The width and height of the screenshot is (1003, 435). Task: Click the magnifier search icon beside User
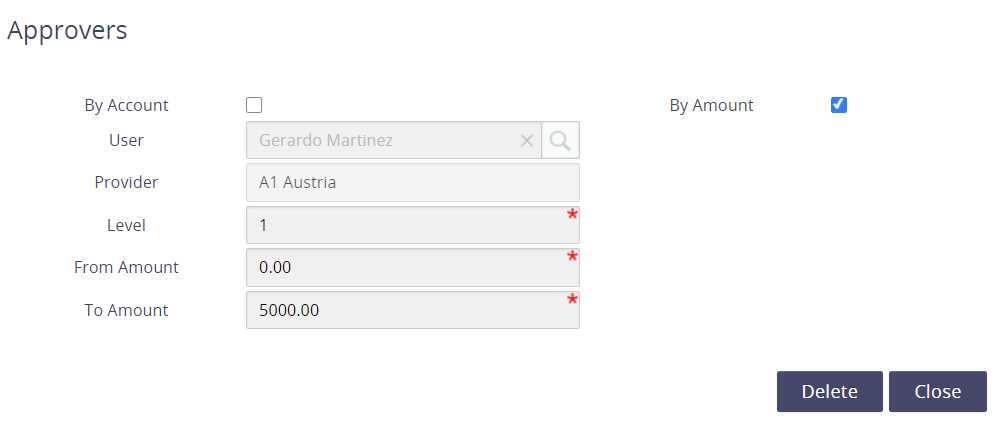pyautogui.click(x=560, y=141)
